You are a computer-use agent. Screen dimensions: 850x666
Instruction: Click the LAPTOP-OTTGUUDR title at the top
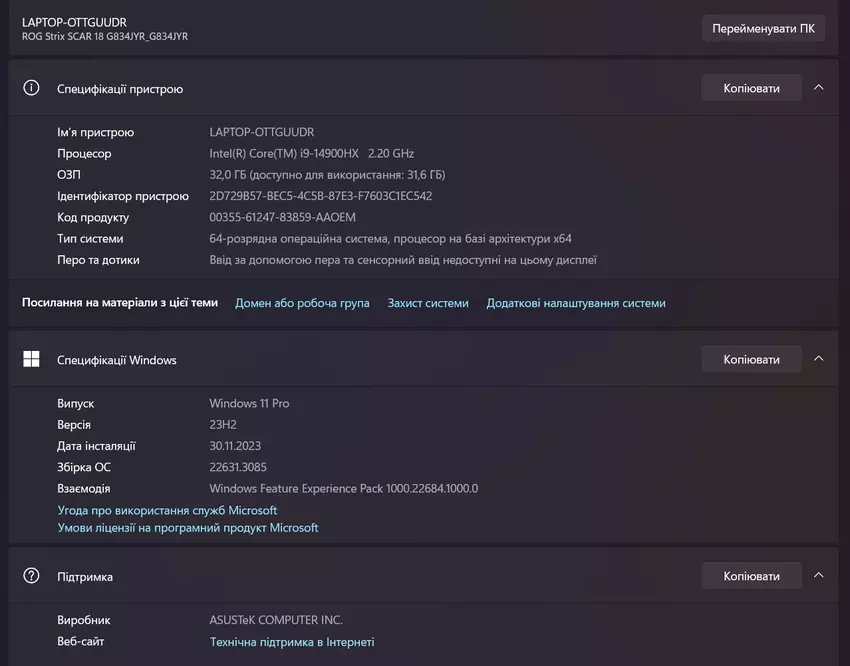click(74, 22)
